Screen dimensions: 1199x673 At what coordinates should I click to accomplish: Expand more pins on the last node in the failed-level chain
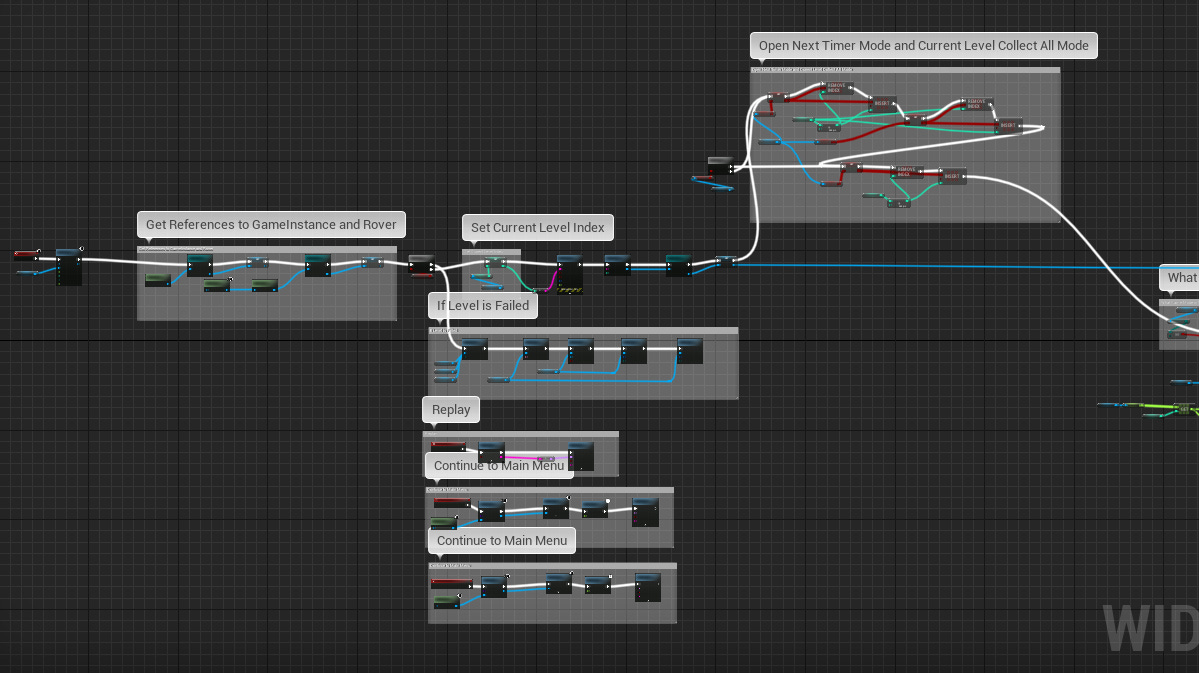coord(690,364)
